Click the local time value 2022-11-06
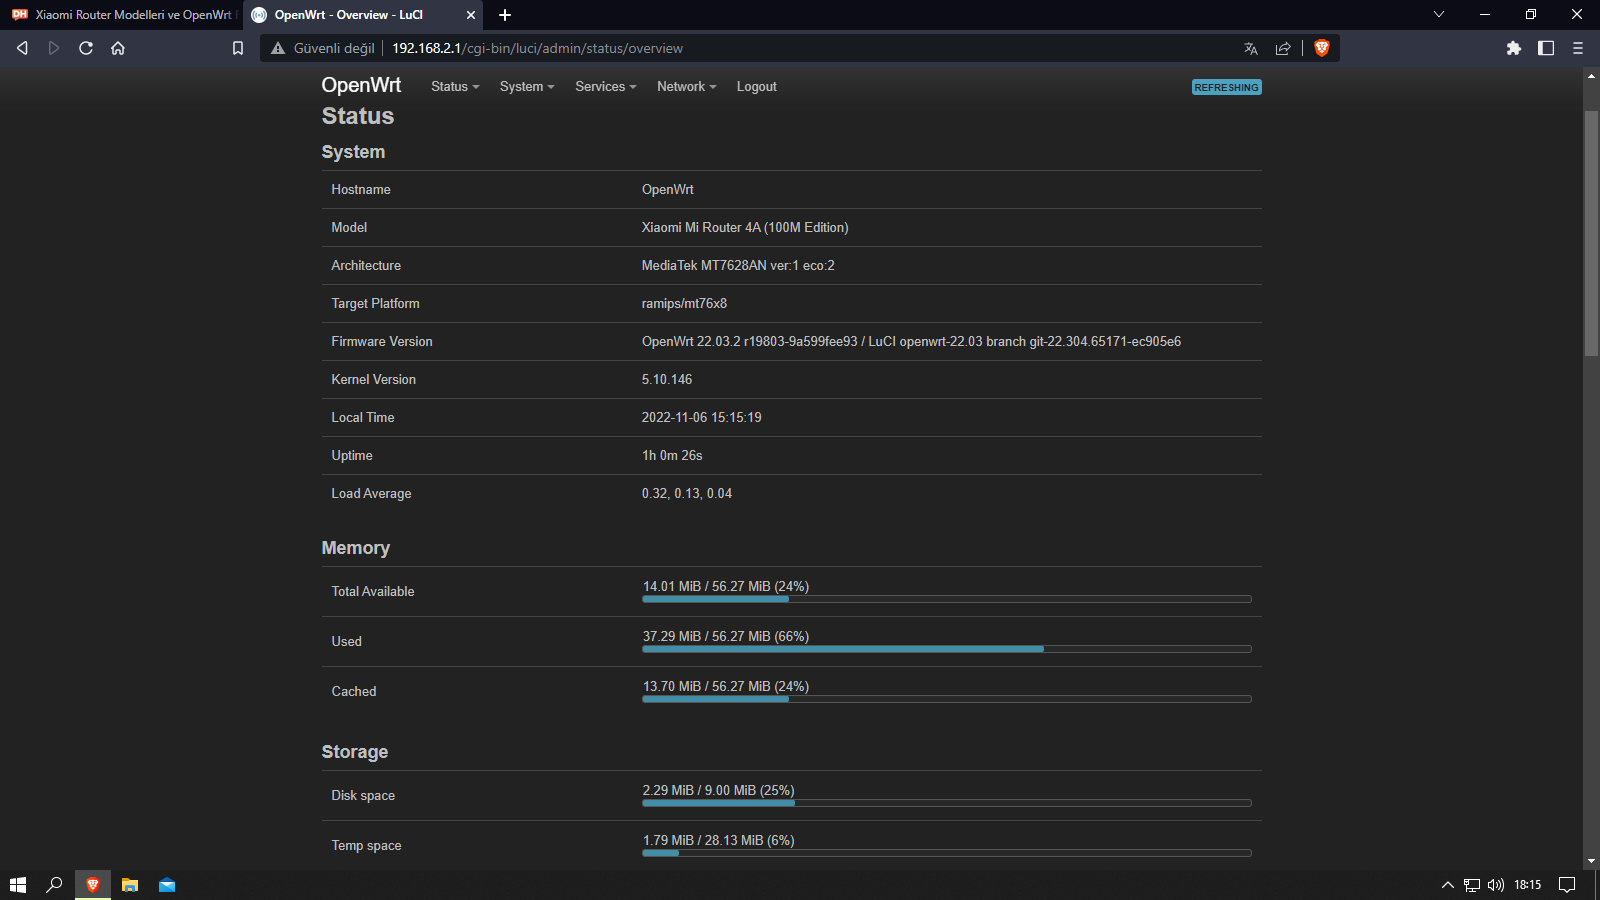This screenshot has height=900, width=1600. pos(701,418)
